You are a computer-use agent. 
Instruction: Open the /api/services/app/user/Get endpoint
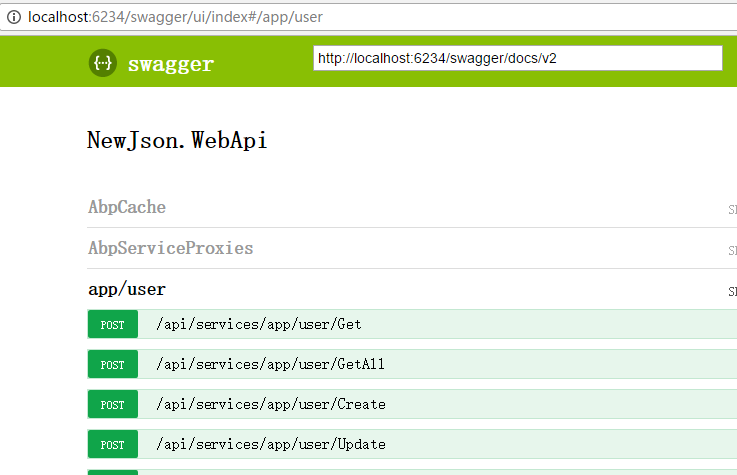click(259, 324)
